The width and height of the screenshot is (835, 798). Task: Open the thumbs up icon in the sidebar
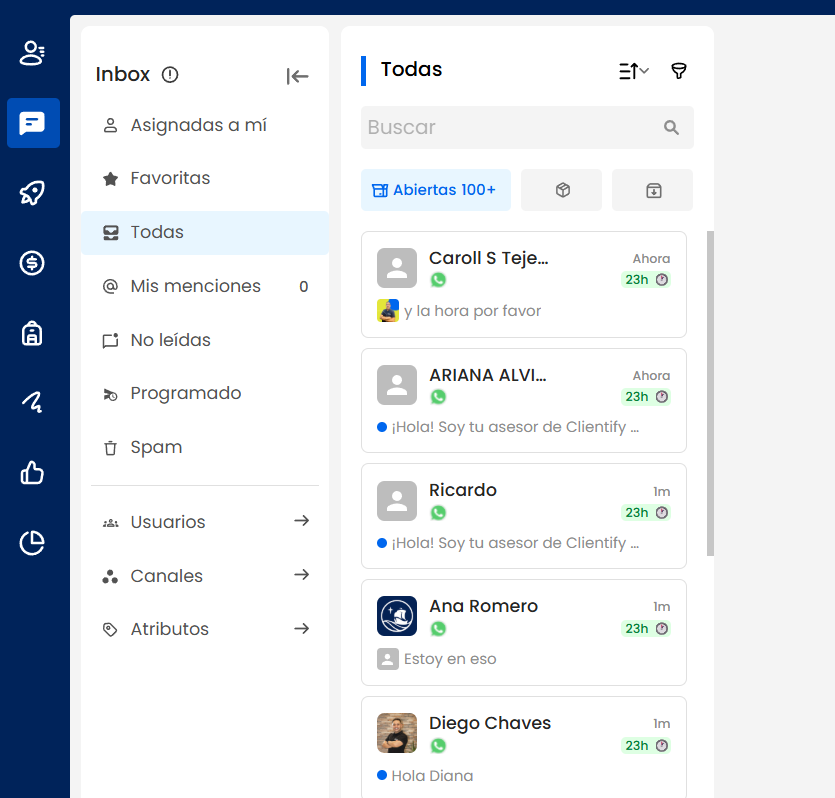[x=32, y=473]
